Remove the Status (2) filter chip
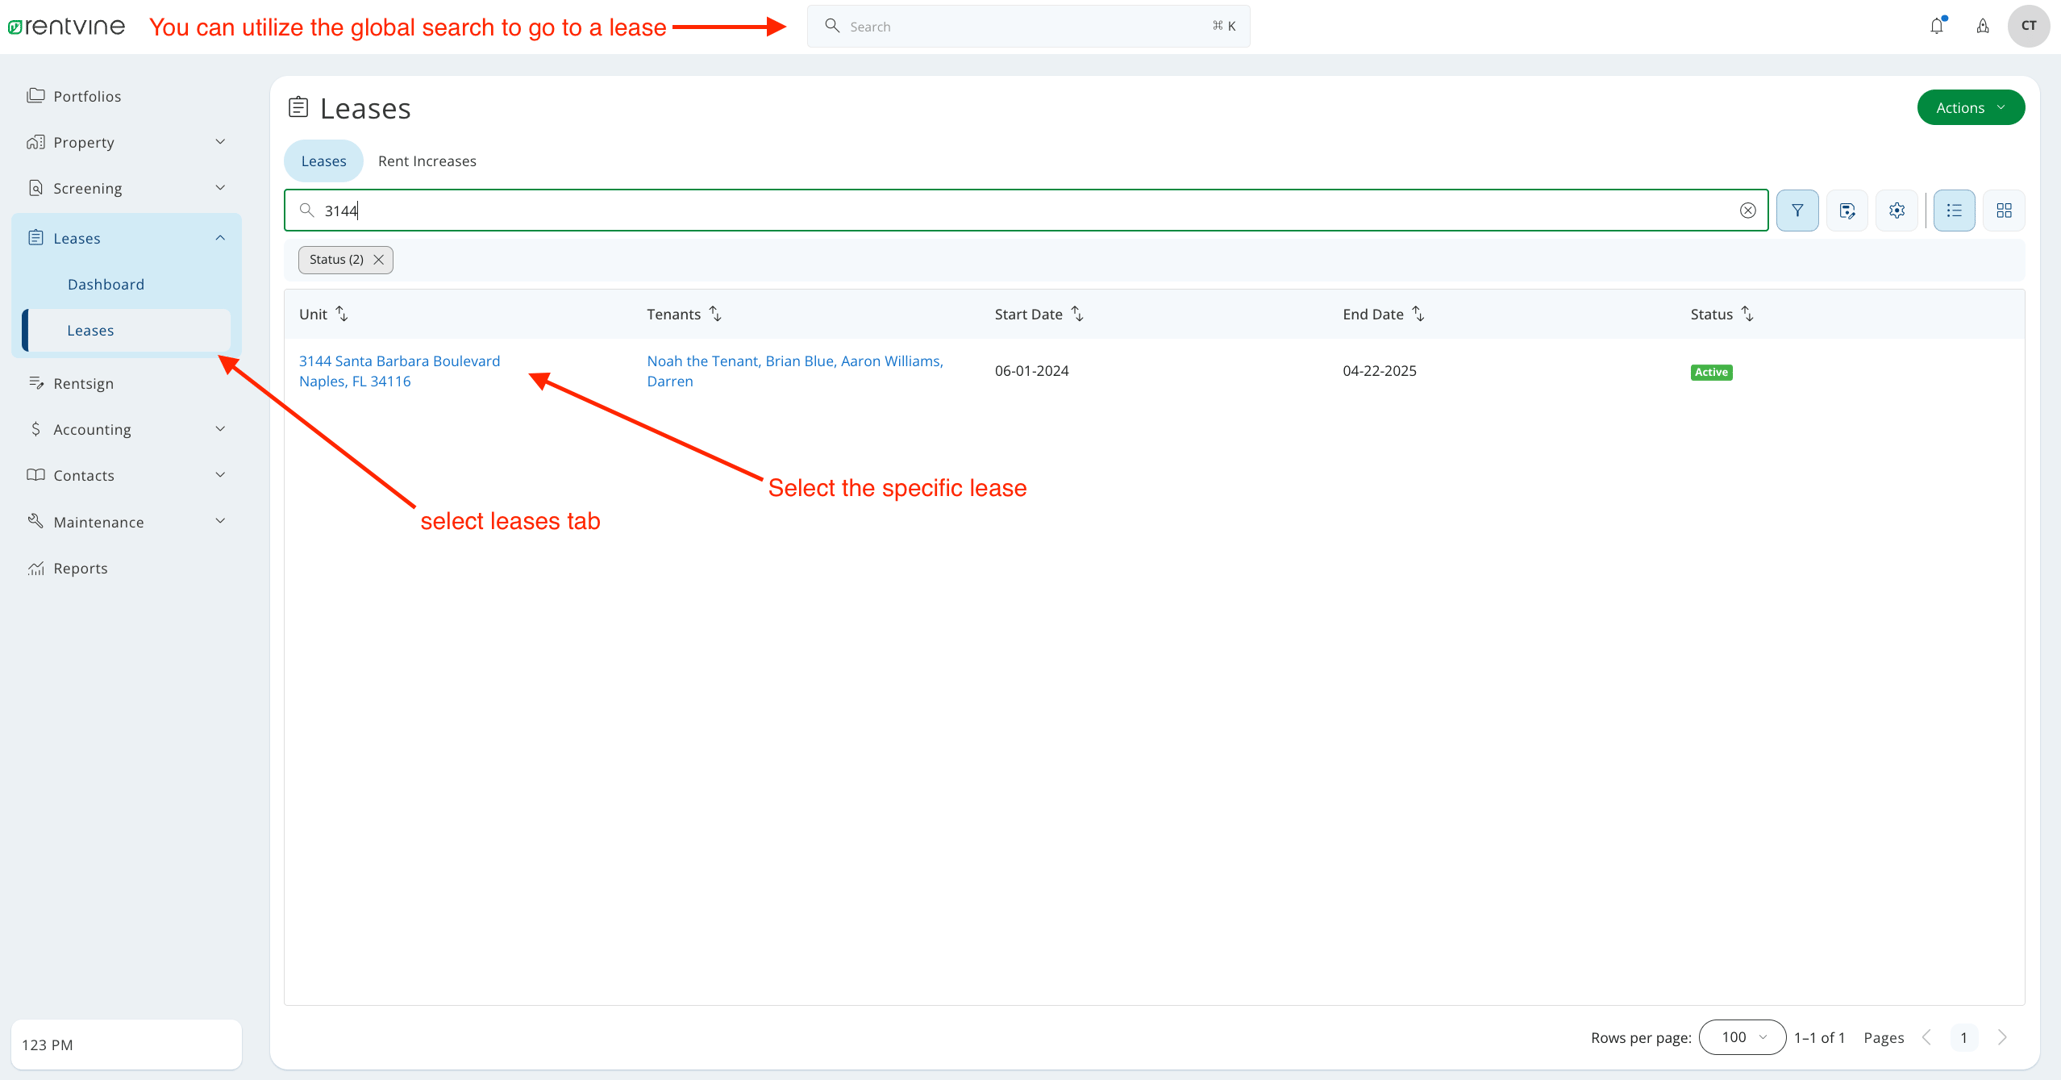Screen dimensions: 2061x1080 point(379,260)
